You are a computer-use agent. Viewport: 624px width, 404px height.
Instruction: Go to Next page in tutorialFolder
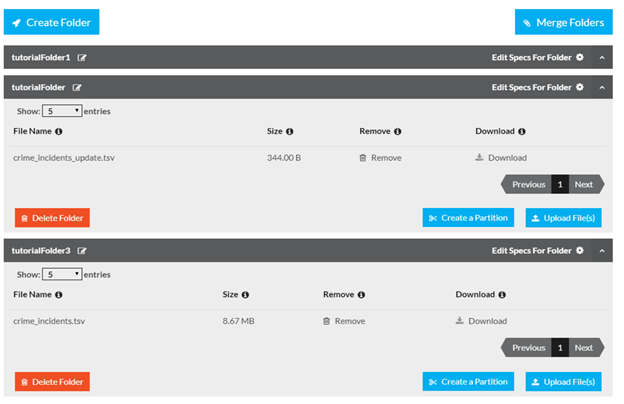pyautogui.click(x=584, y=184)
